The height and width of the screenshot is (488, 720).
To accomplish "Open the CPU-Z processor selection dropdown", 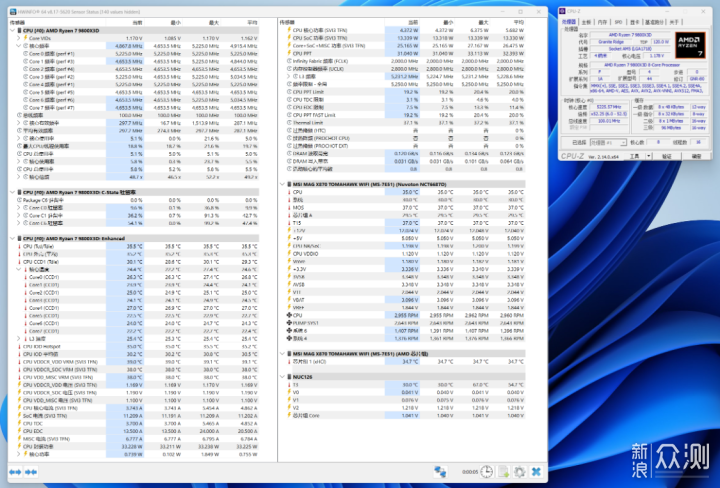I will click(608, 142).
